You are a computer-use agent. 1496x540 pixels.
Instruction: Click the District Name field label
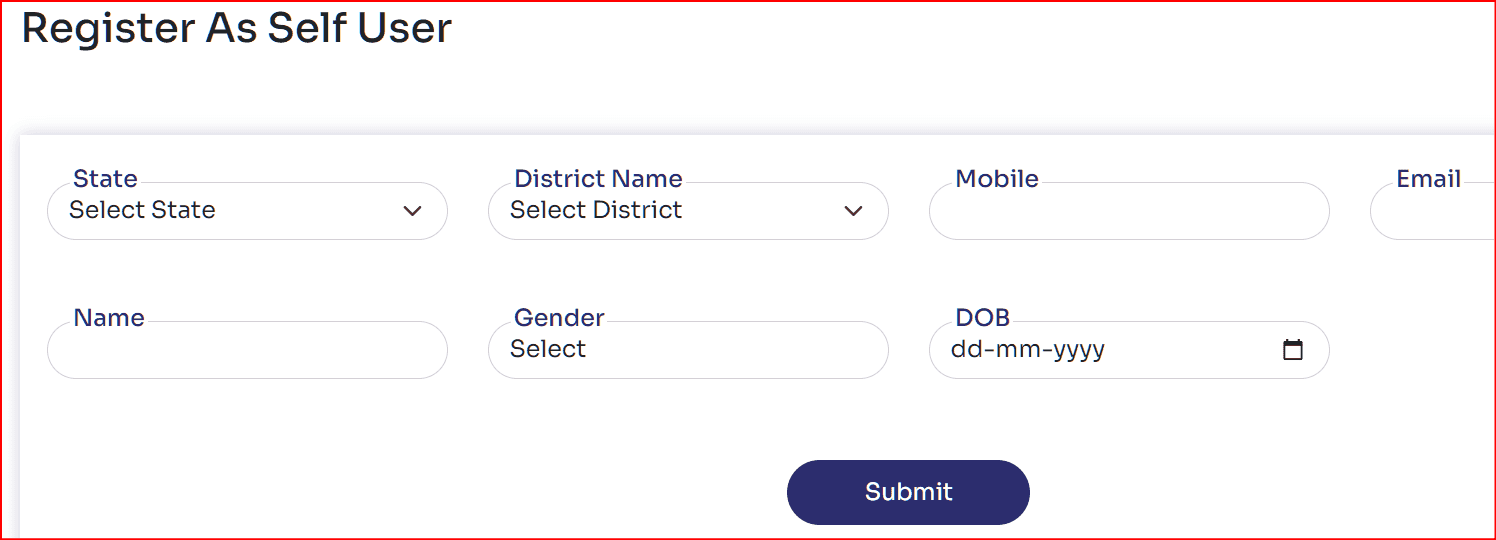598,179
